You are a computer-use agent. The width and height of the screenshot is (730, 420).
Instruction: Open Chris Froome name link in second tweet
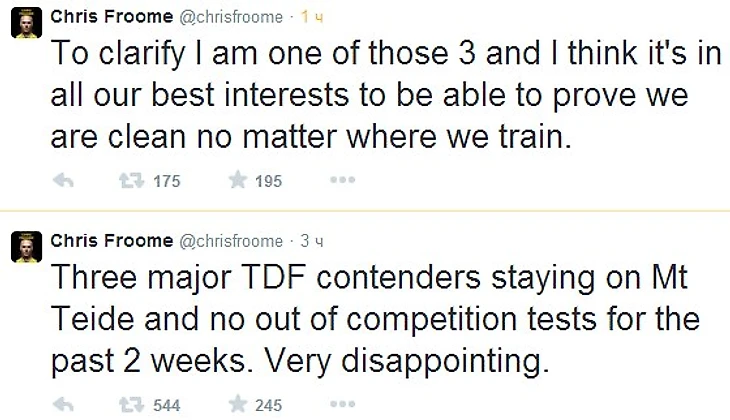pyautogui.click(x=111, y=241)
